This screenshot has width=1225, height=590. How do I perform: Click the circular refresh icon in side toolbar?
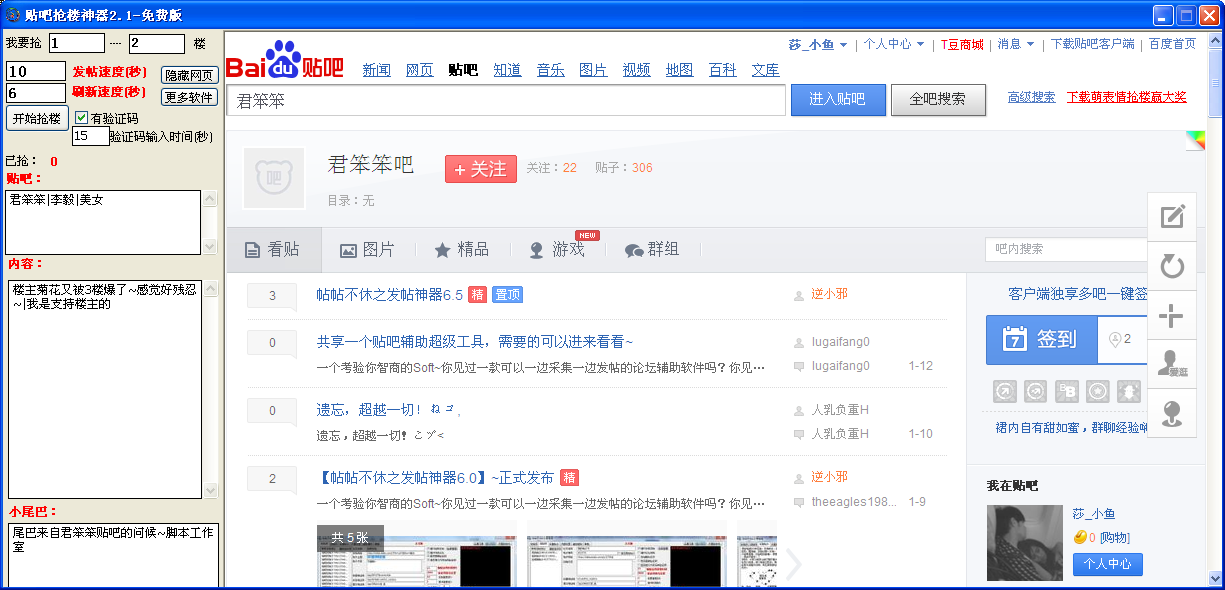(x=1172, y=266)
